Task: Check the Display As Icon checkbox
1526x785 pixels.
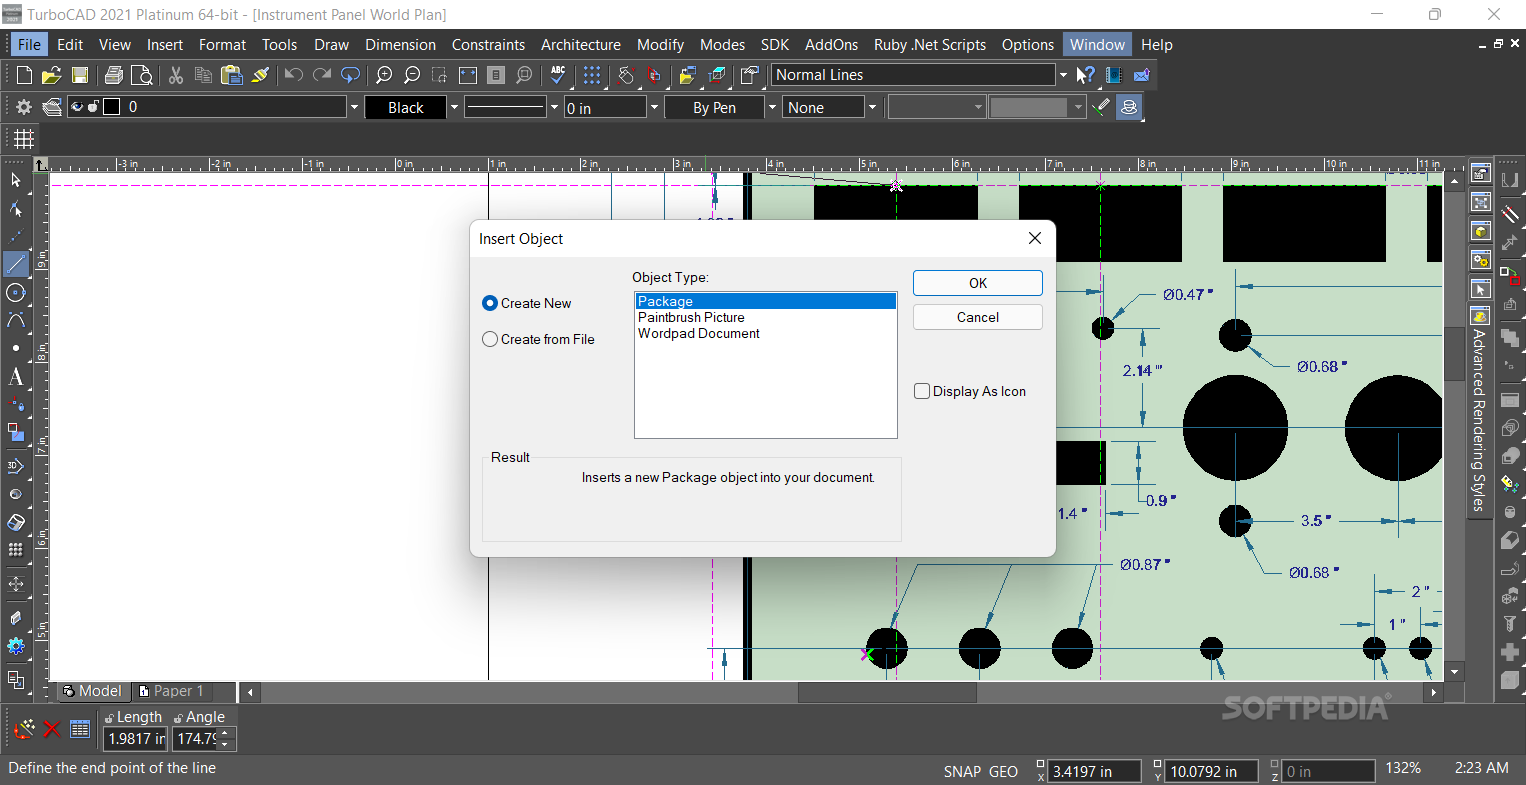Action: [922, 391]
